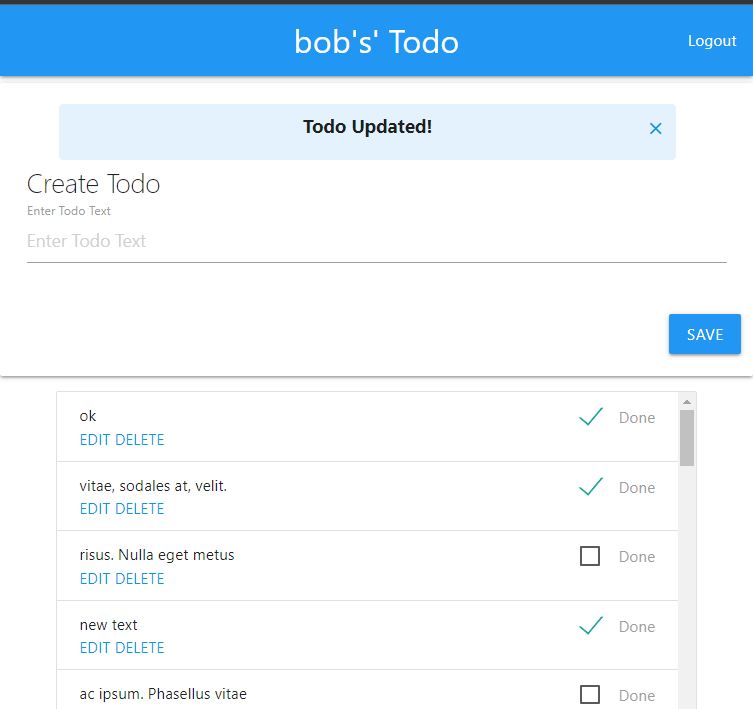Uncheck Done for 'vitae, sodales at, velit.'
This screenshot has height=709, width=753.
(x=591, y=487)
